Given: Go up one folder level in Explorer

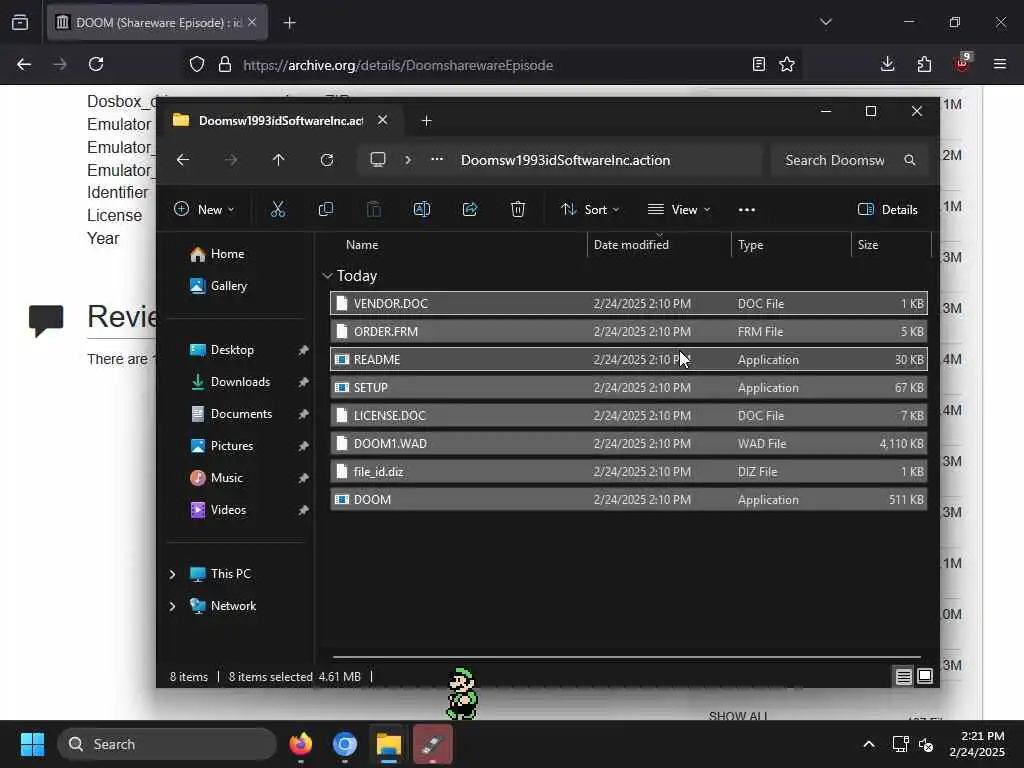Looking at the screenshot, I should click(x=279, y=160).
